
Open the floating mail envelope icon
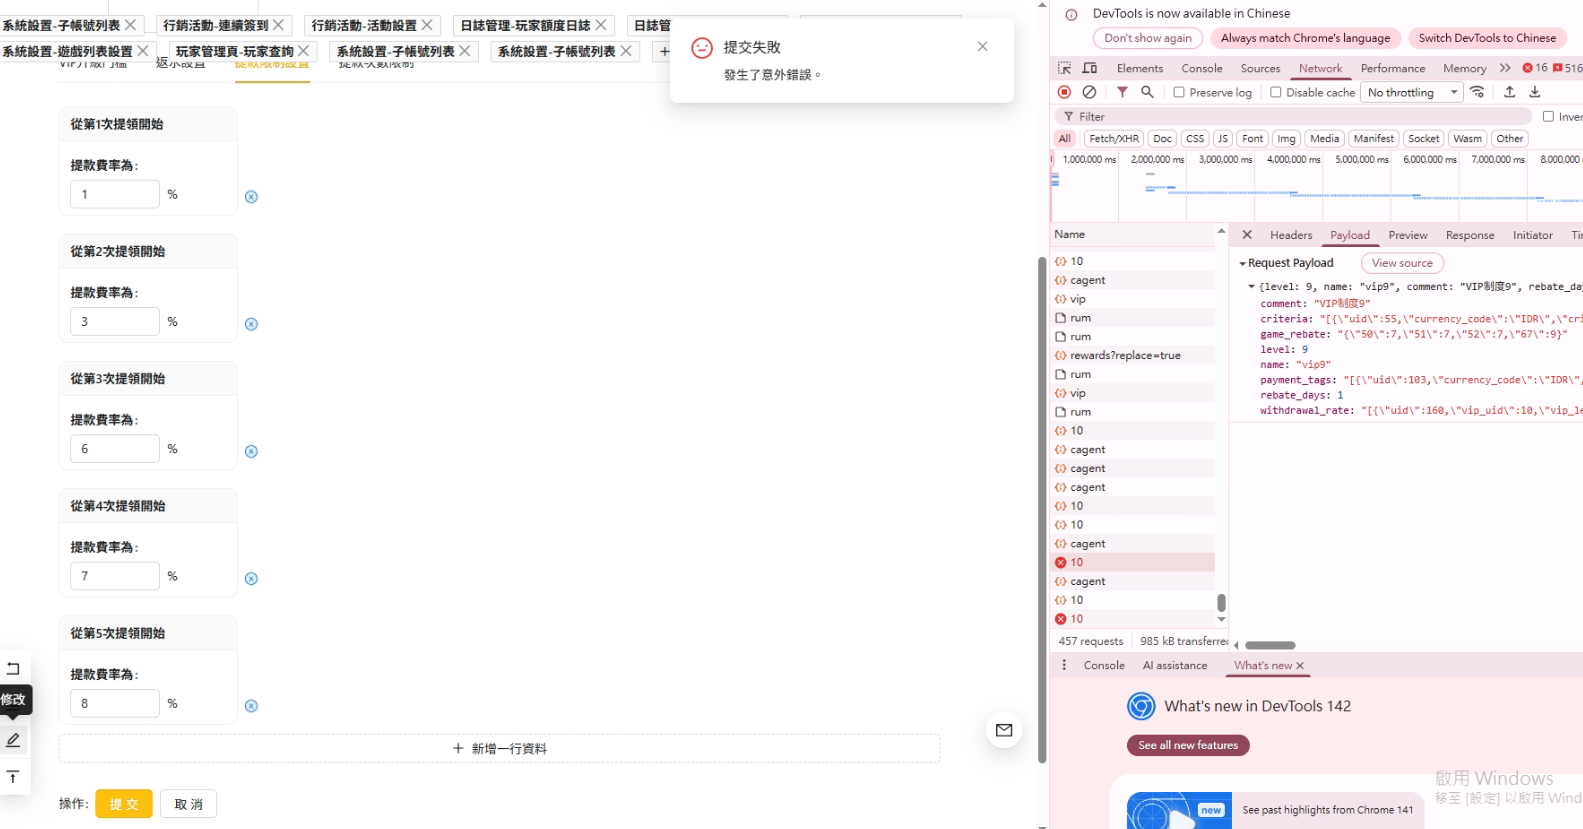(x=1004, y=730)
